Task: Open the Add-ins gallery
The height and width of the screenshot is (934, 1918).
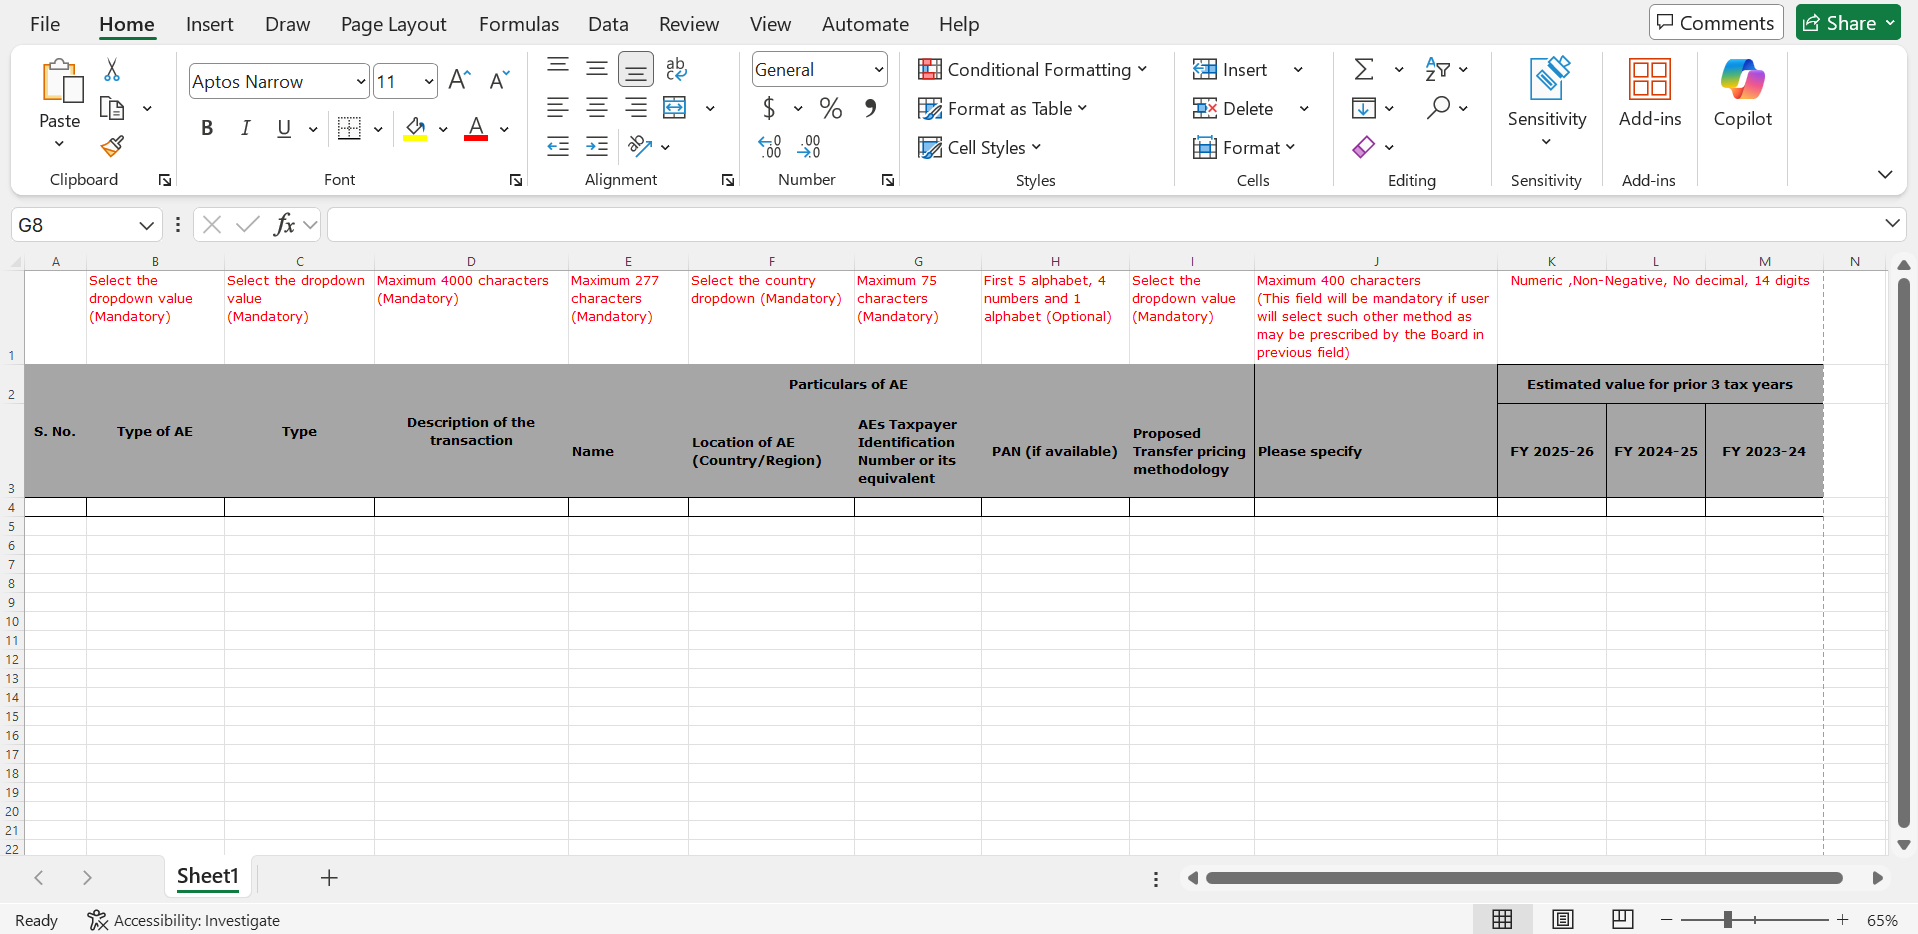Action: click(1650, 92)
